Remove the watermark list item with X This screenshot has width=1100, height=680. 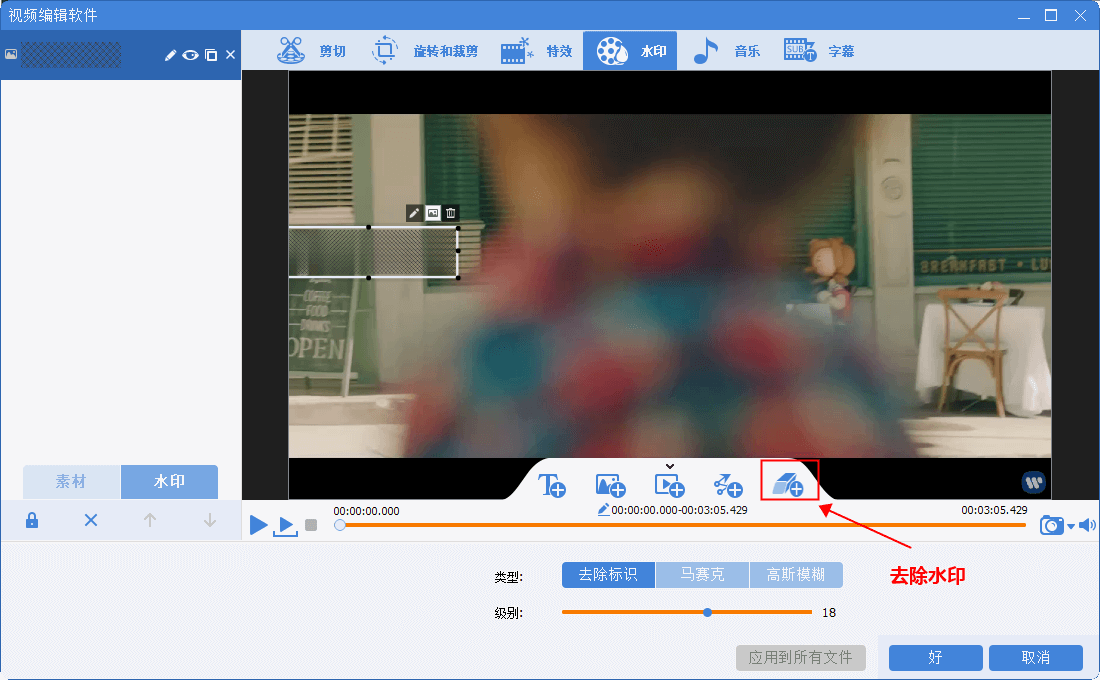[x=230, y=55]
